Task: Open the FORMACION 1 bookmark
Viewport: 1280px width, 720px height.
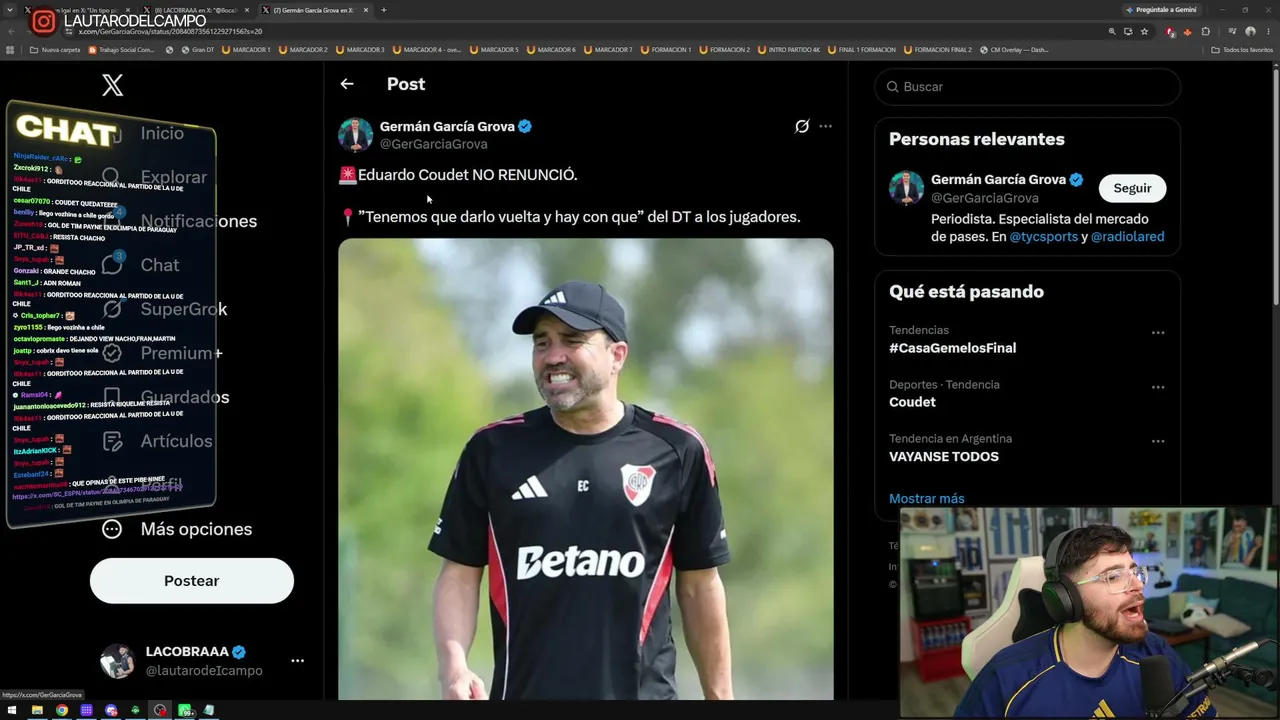Action: click(666, 50)
